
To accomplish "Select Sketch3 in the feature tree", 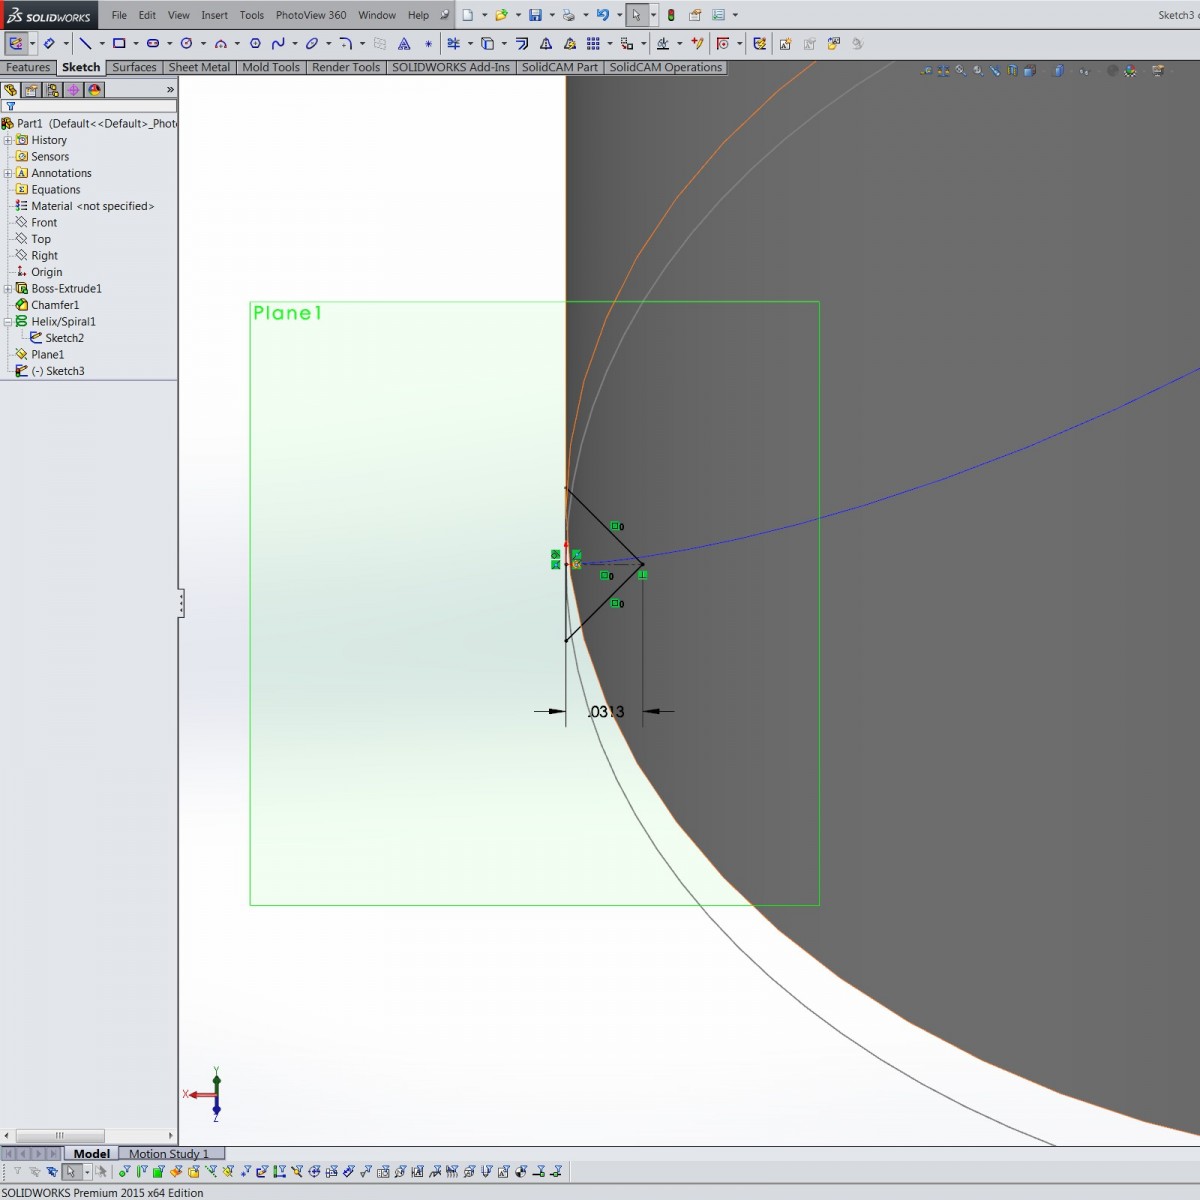I will [58, 371].
